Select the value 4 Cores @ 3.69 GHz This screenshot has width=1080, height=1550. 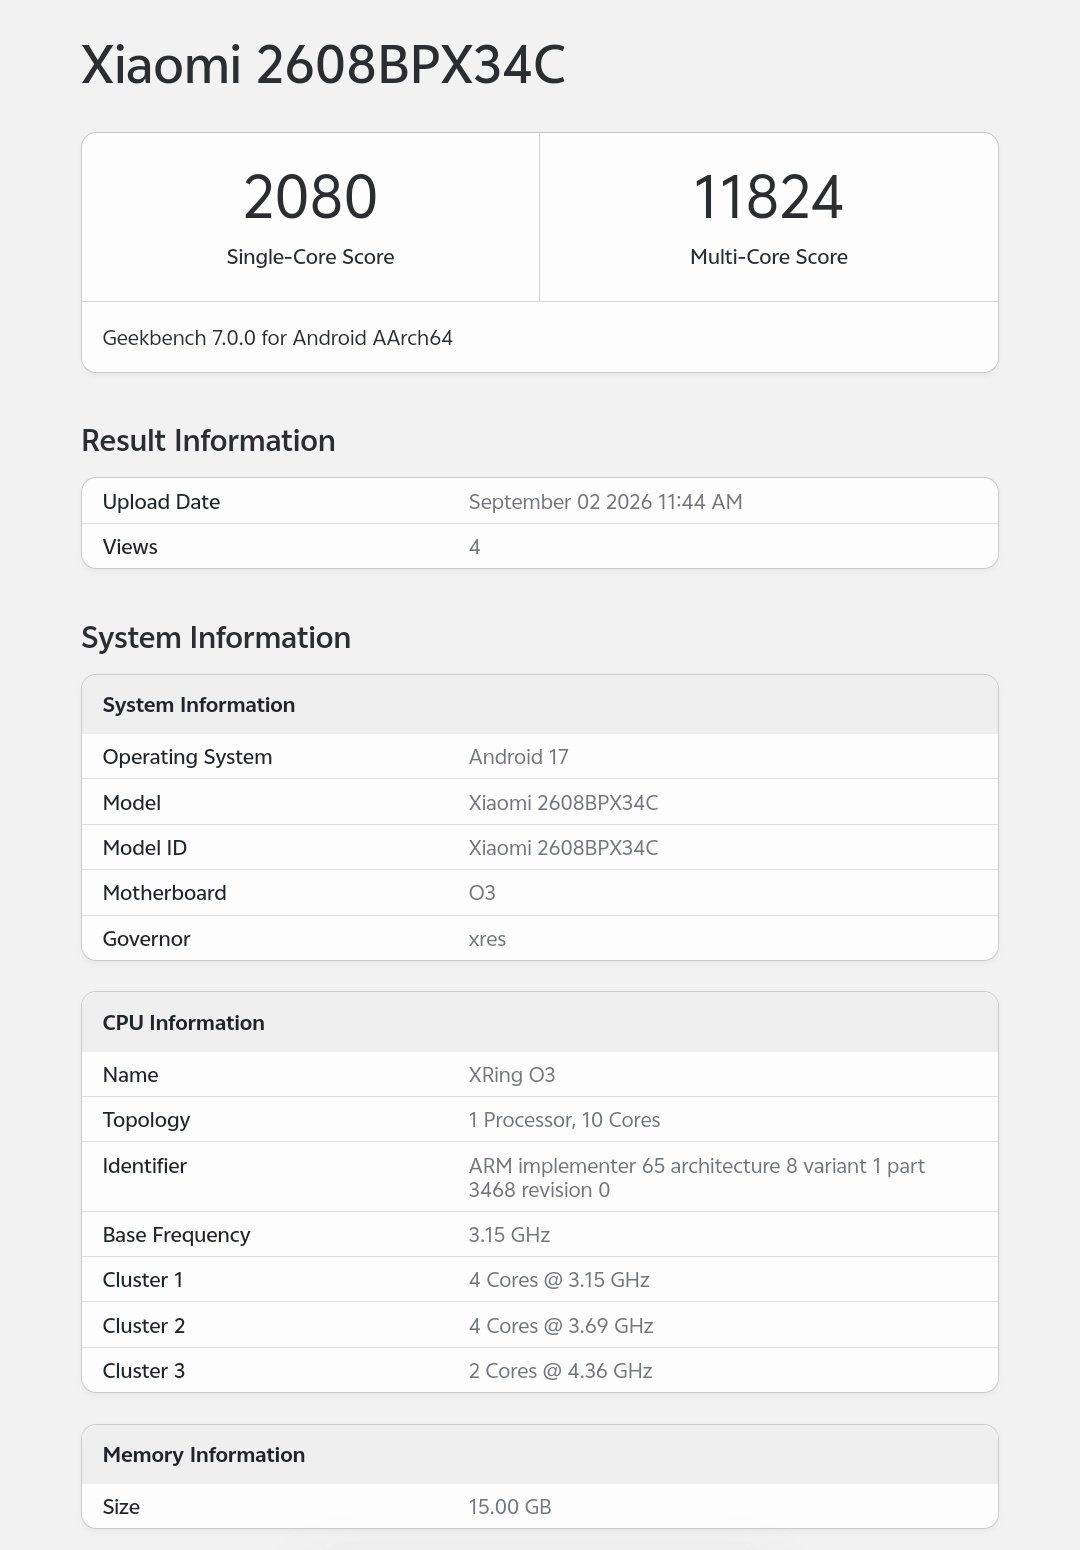[561, 1326]
